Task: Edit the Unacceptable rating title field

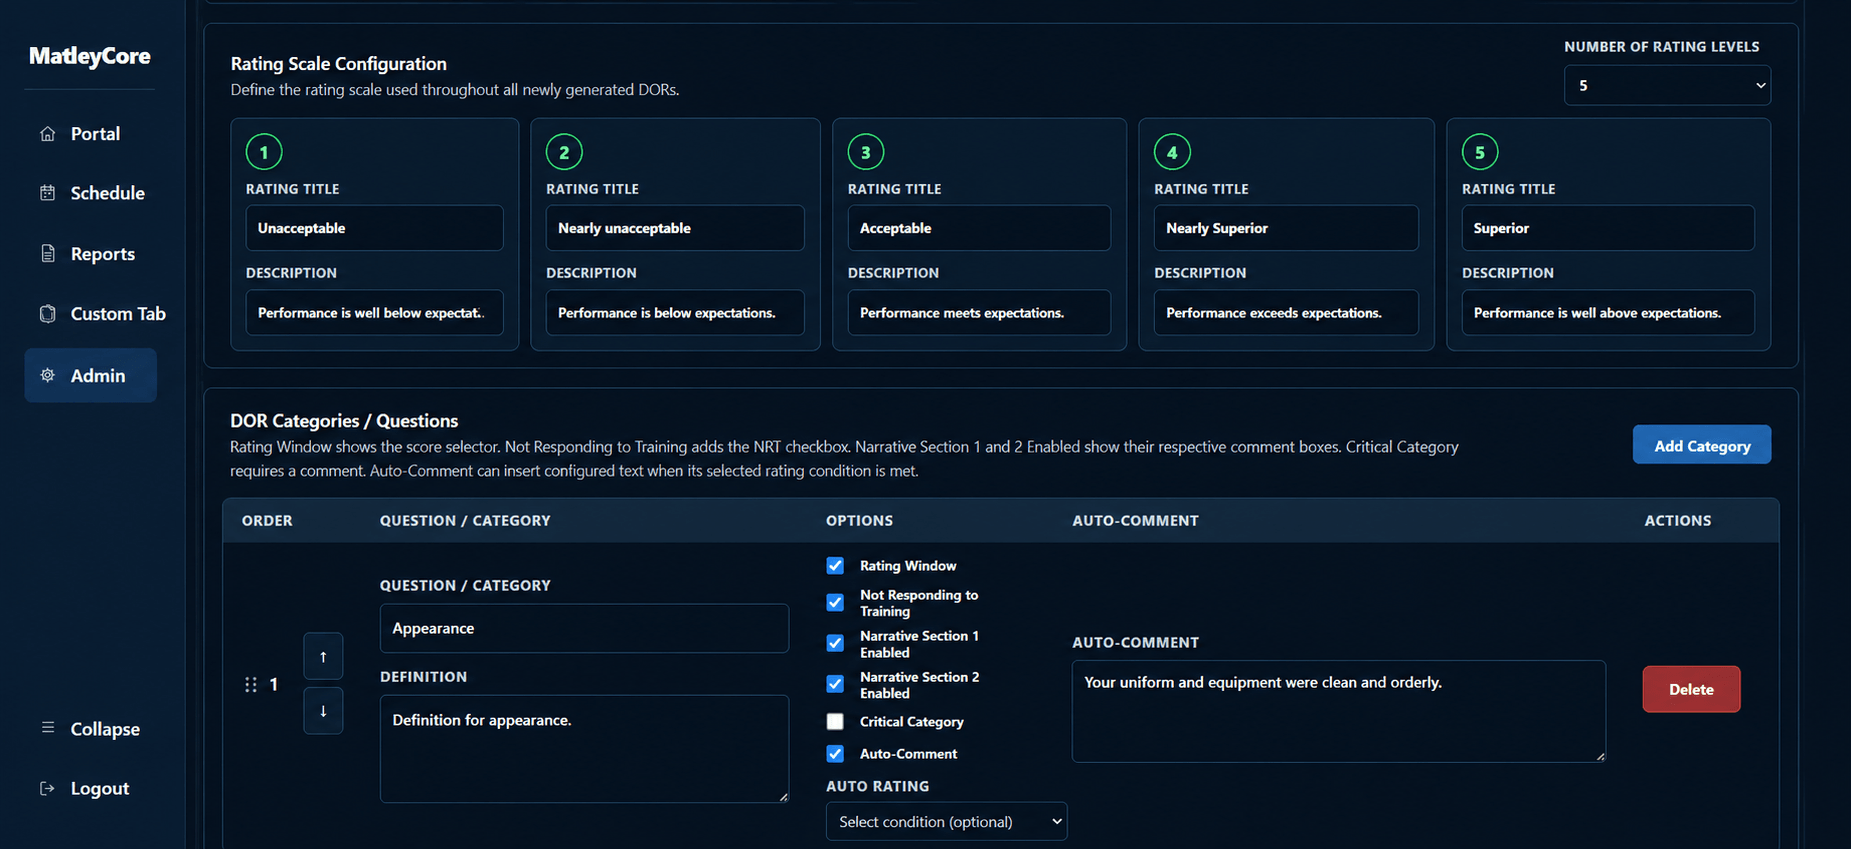Action: (x=374, y=228)
